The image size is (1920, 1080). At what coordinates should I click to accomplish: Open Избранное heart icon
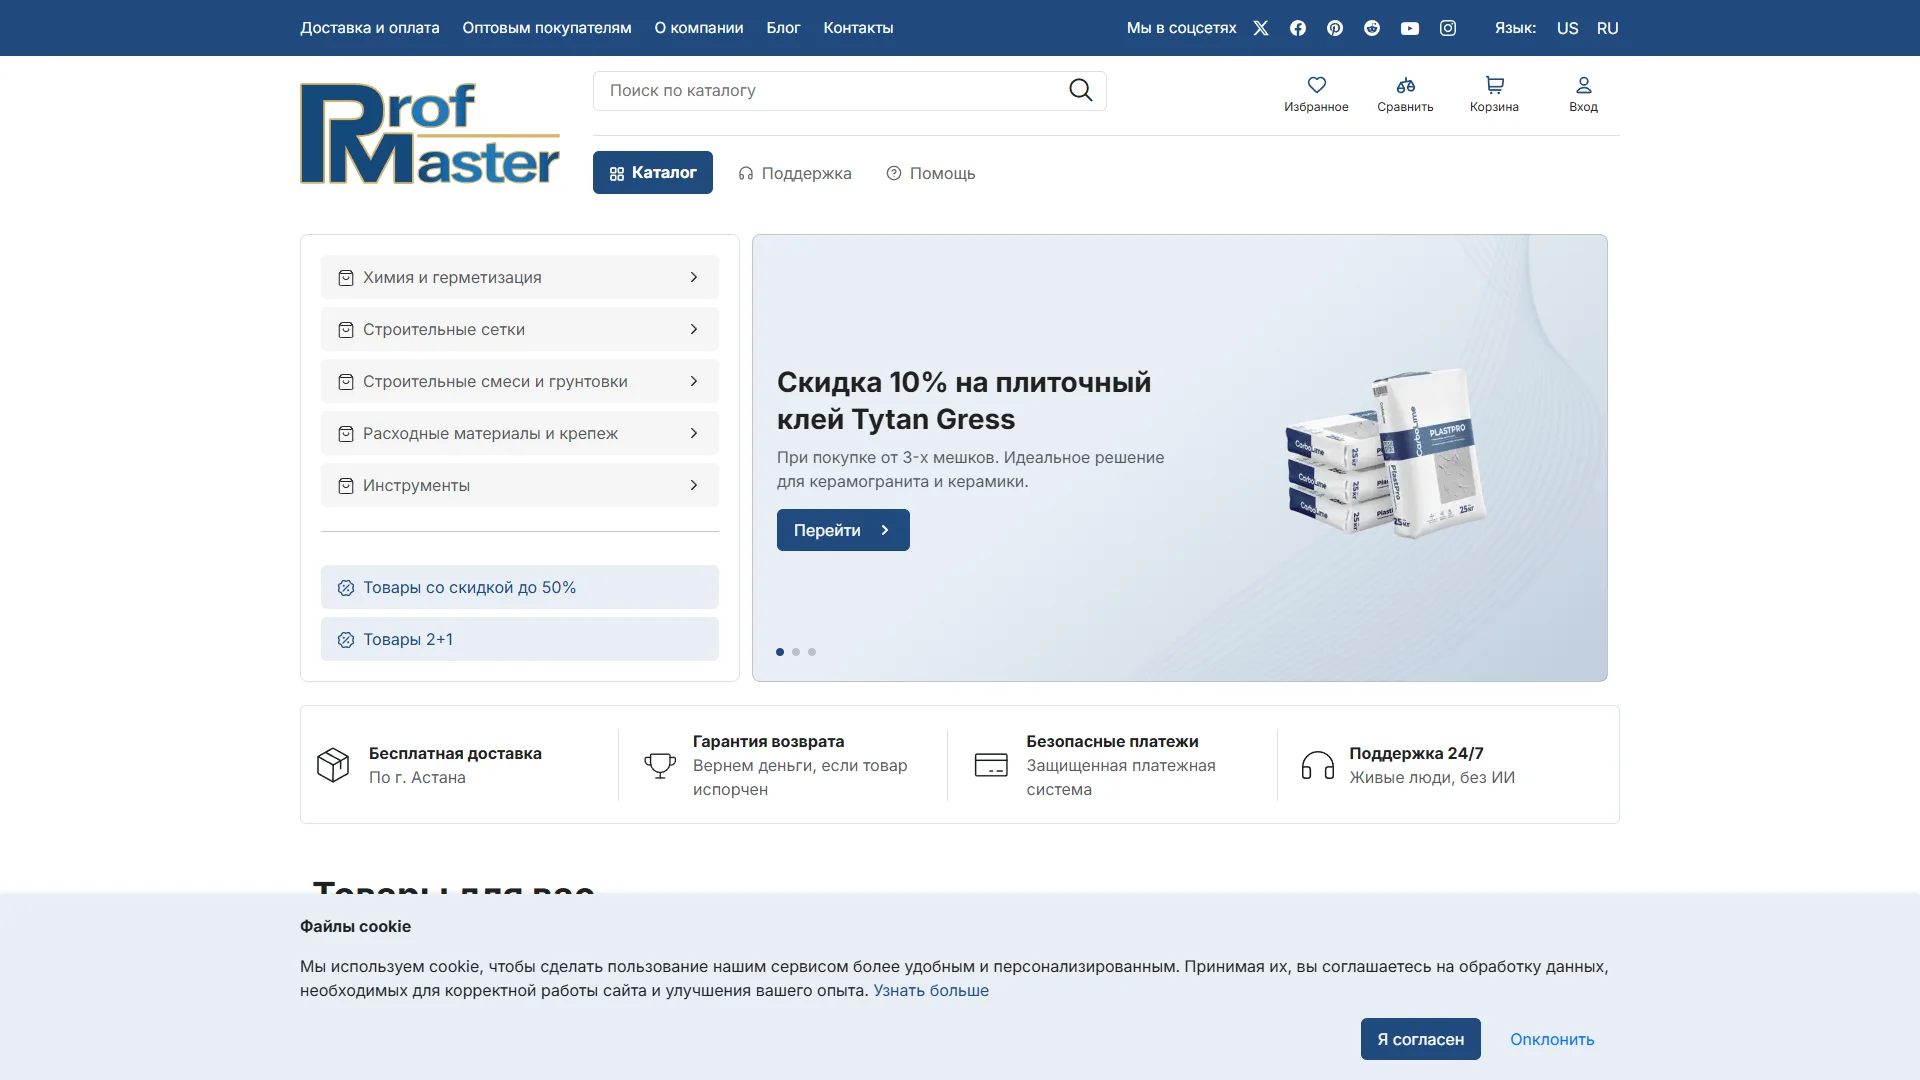pyautogui.click(x=1317, y=85)
